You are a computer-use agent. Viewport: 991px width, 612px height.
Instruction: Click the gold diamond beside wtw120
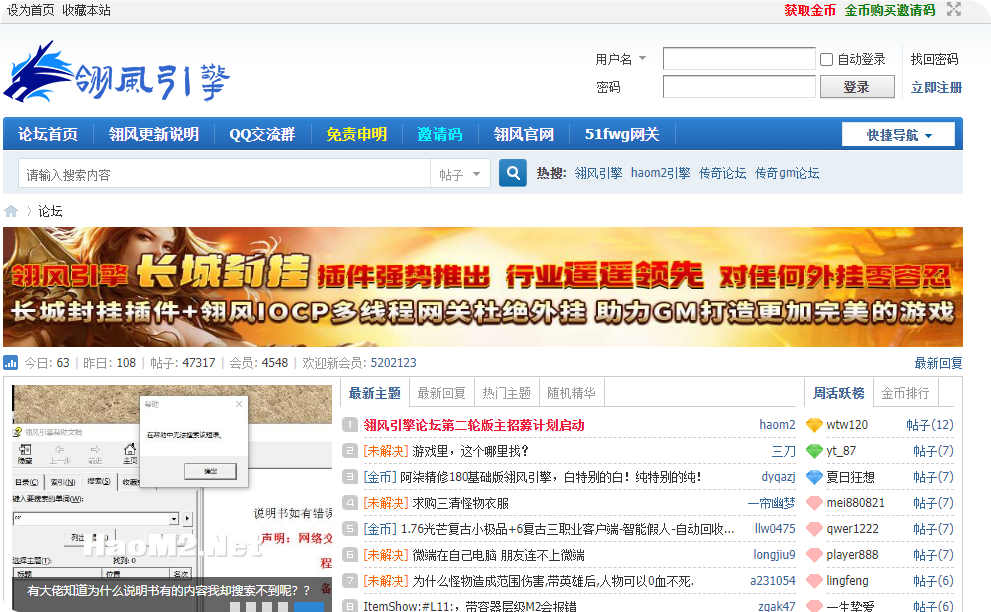click(x=814, y=425)
